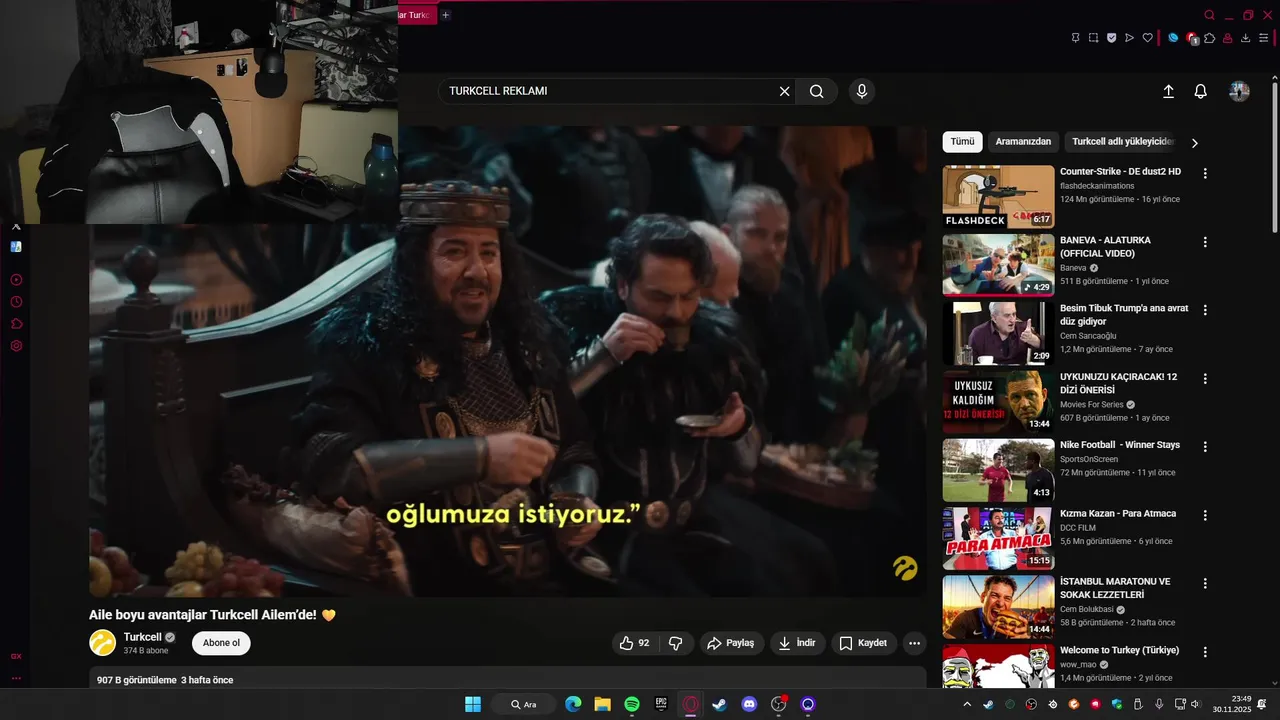Play Counter-Strike DE dust2 thumbnail
Screen dimensions: 1280x720
coord(998,197)
